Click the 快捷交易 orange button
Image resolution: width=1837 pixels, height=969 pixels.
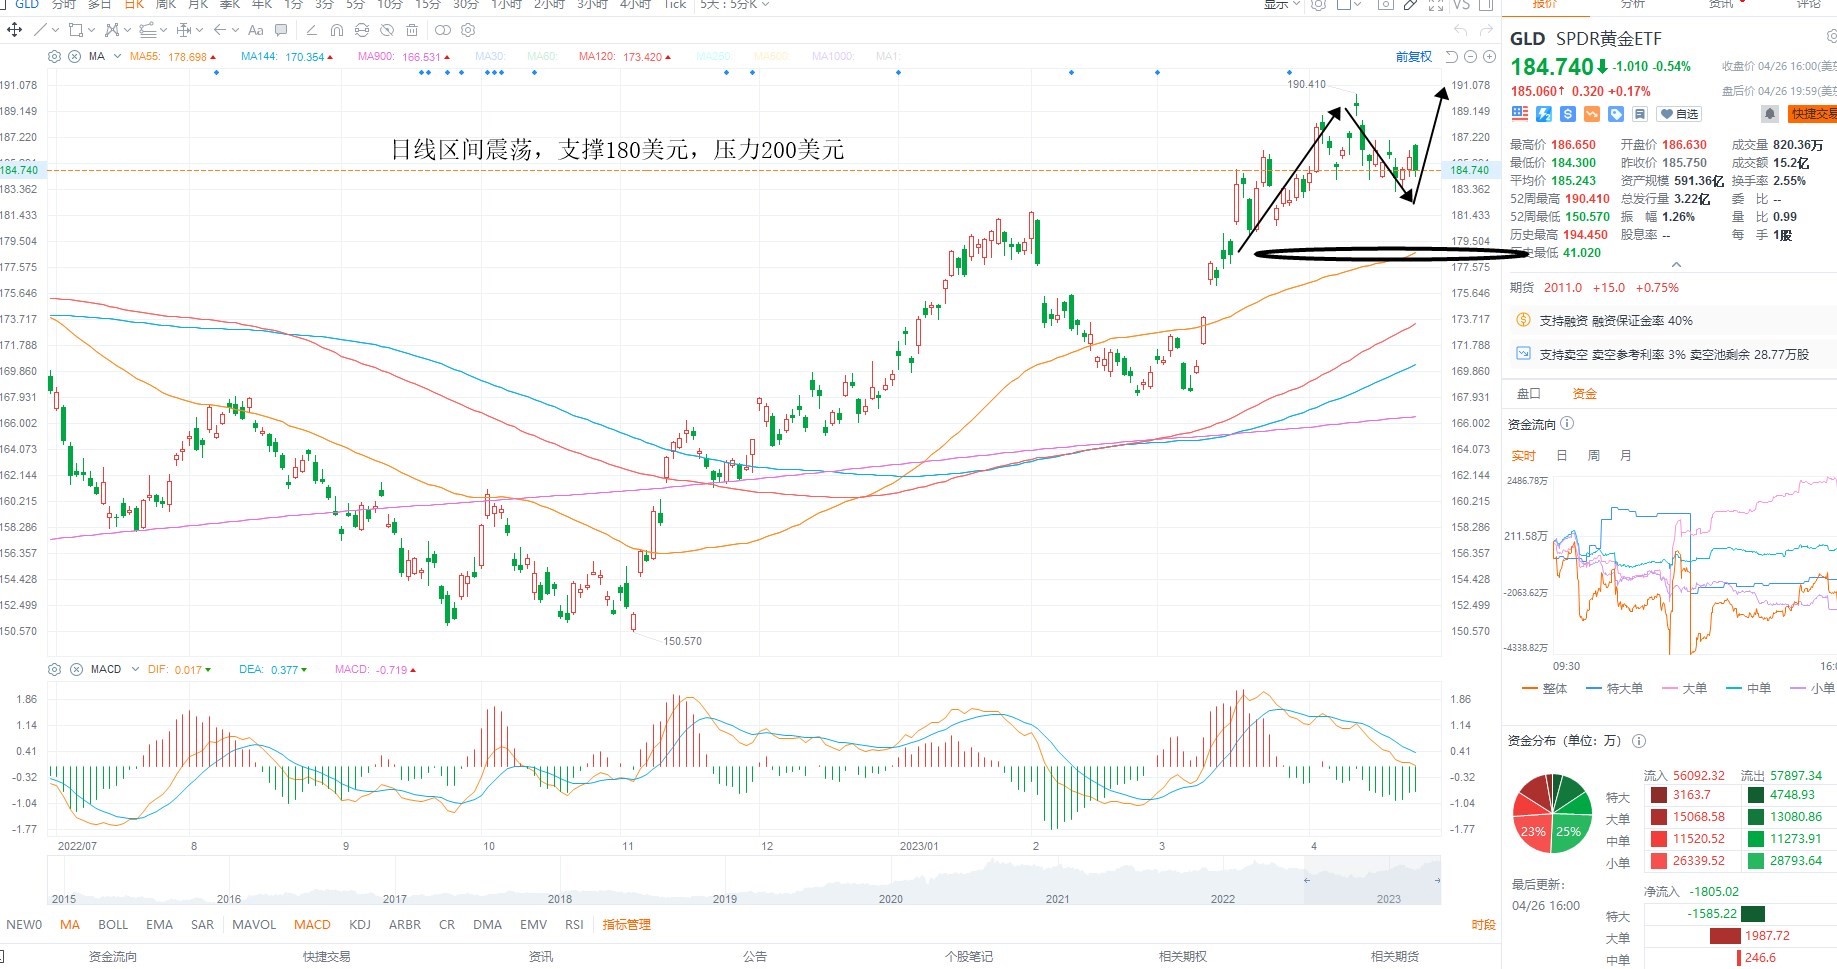coord(1813,114)
